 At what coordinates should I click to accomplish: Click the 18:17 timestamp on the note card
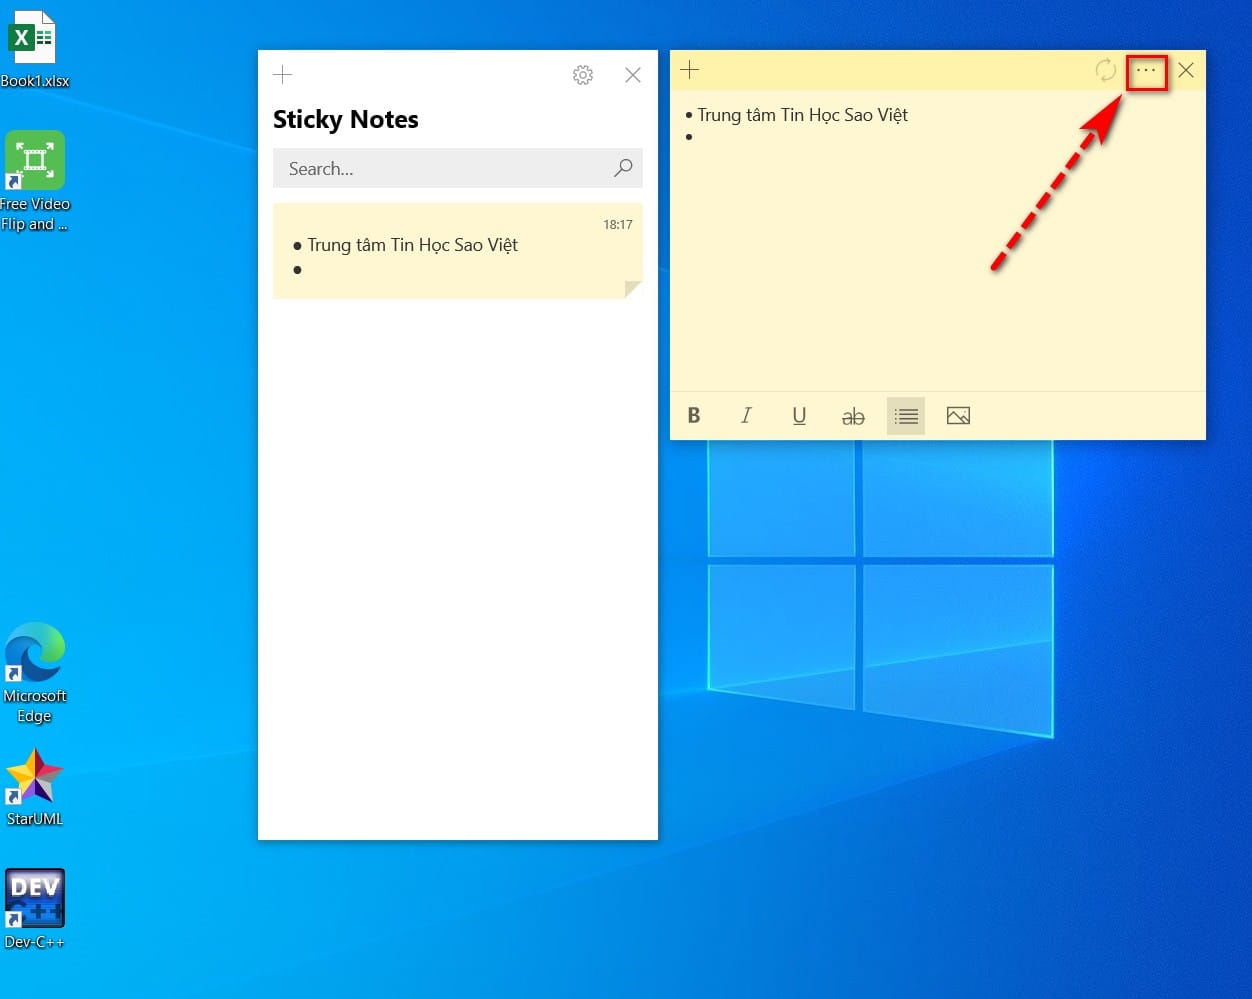(x=618, y=225)
